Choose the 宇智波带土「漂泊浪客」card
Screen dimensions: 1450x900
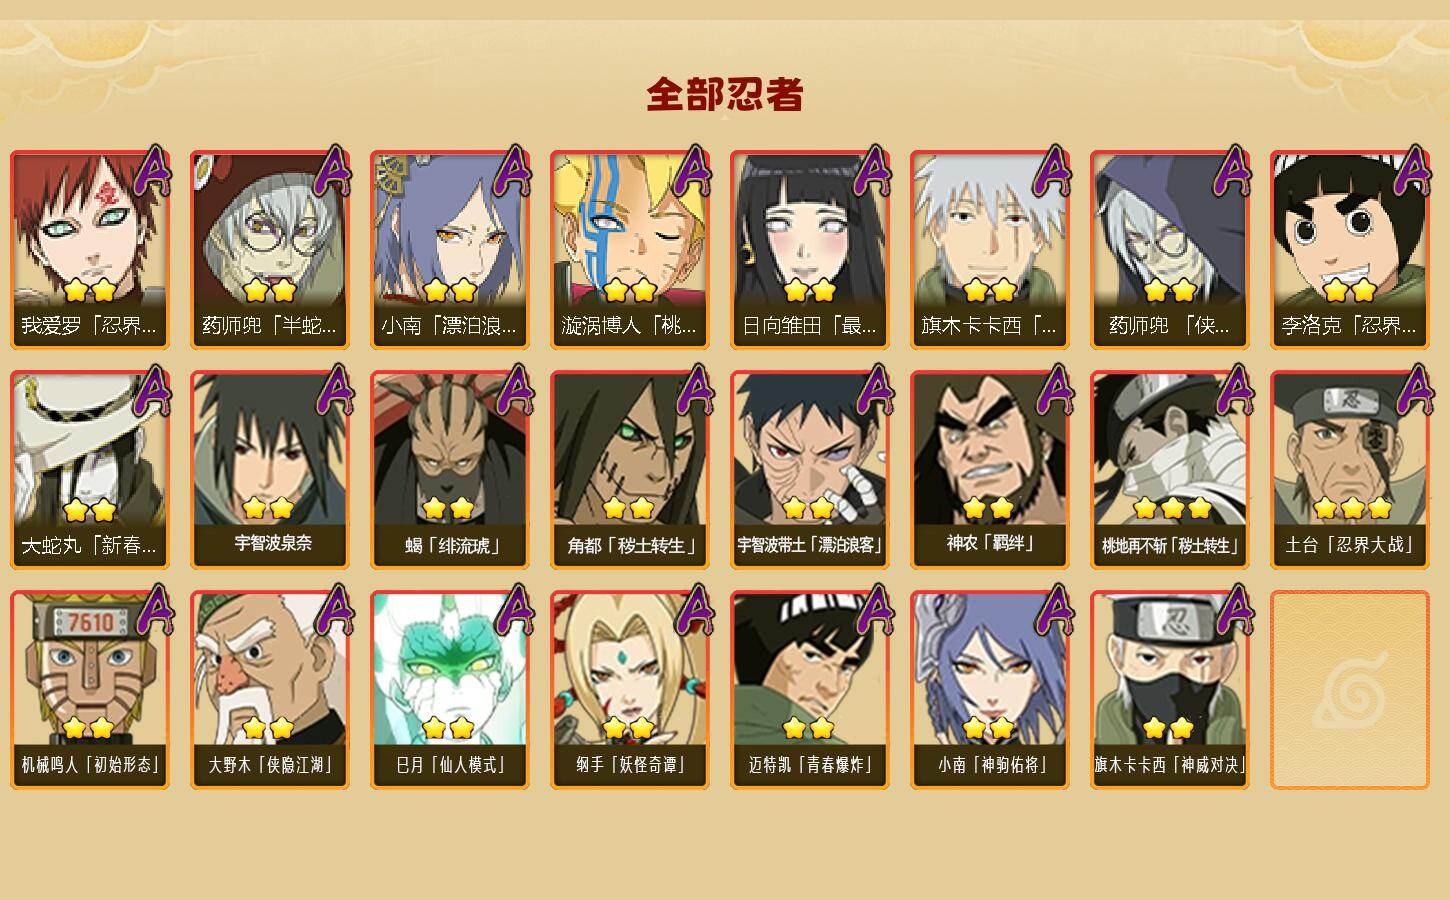pyautogui.click(x=810, y=470)
